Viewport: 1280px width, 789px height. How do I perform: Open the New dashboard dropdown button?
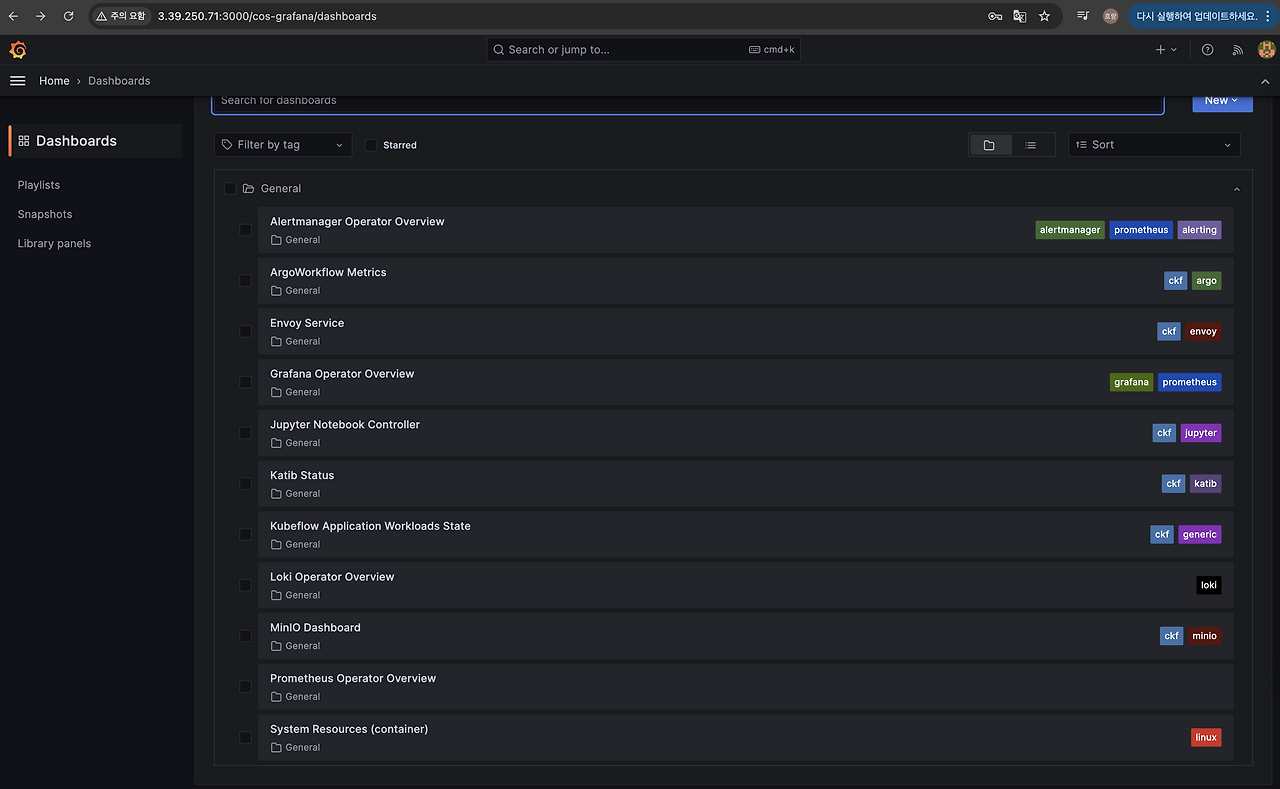pos(1222,100)
